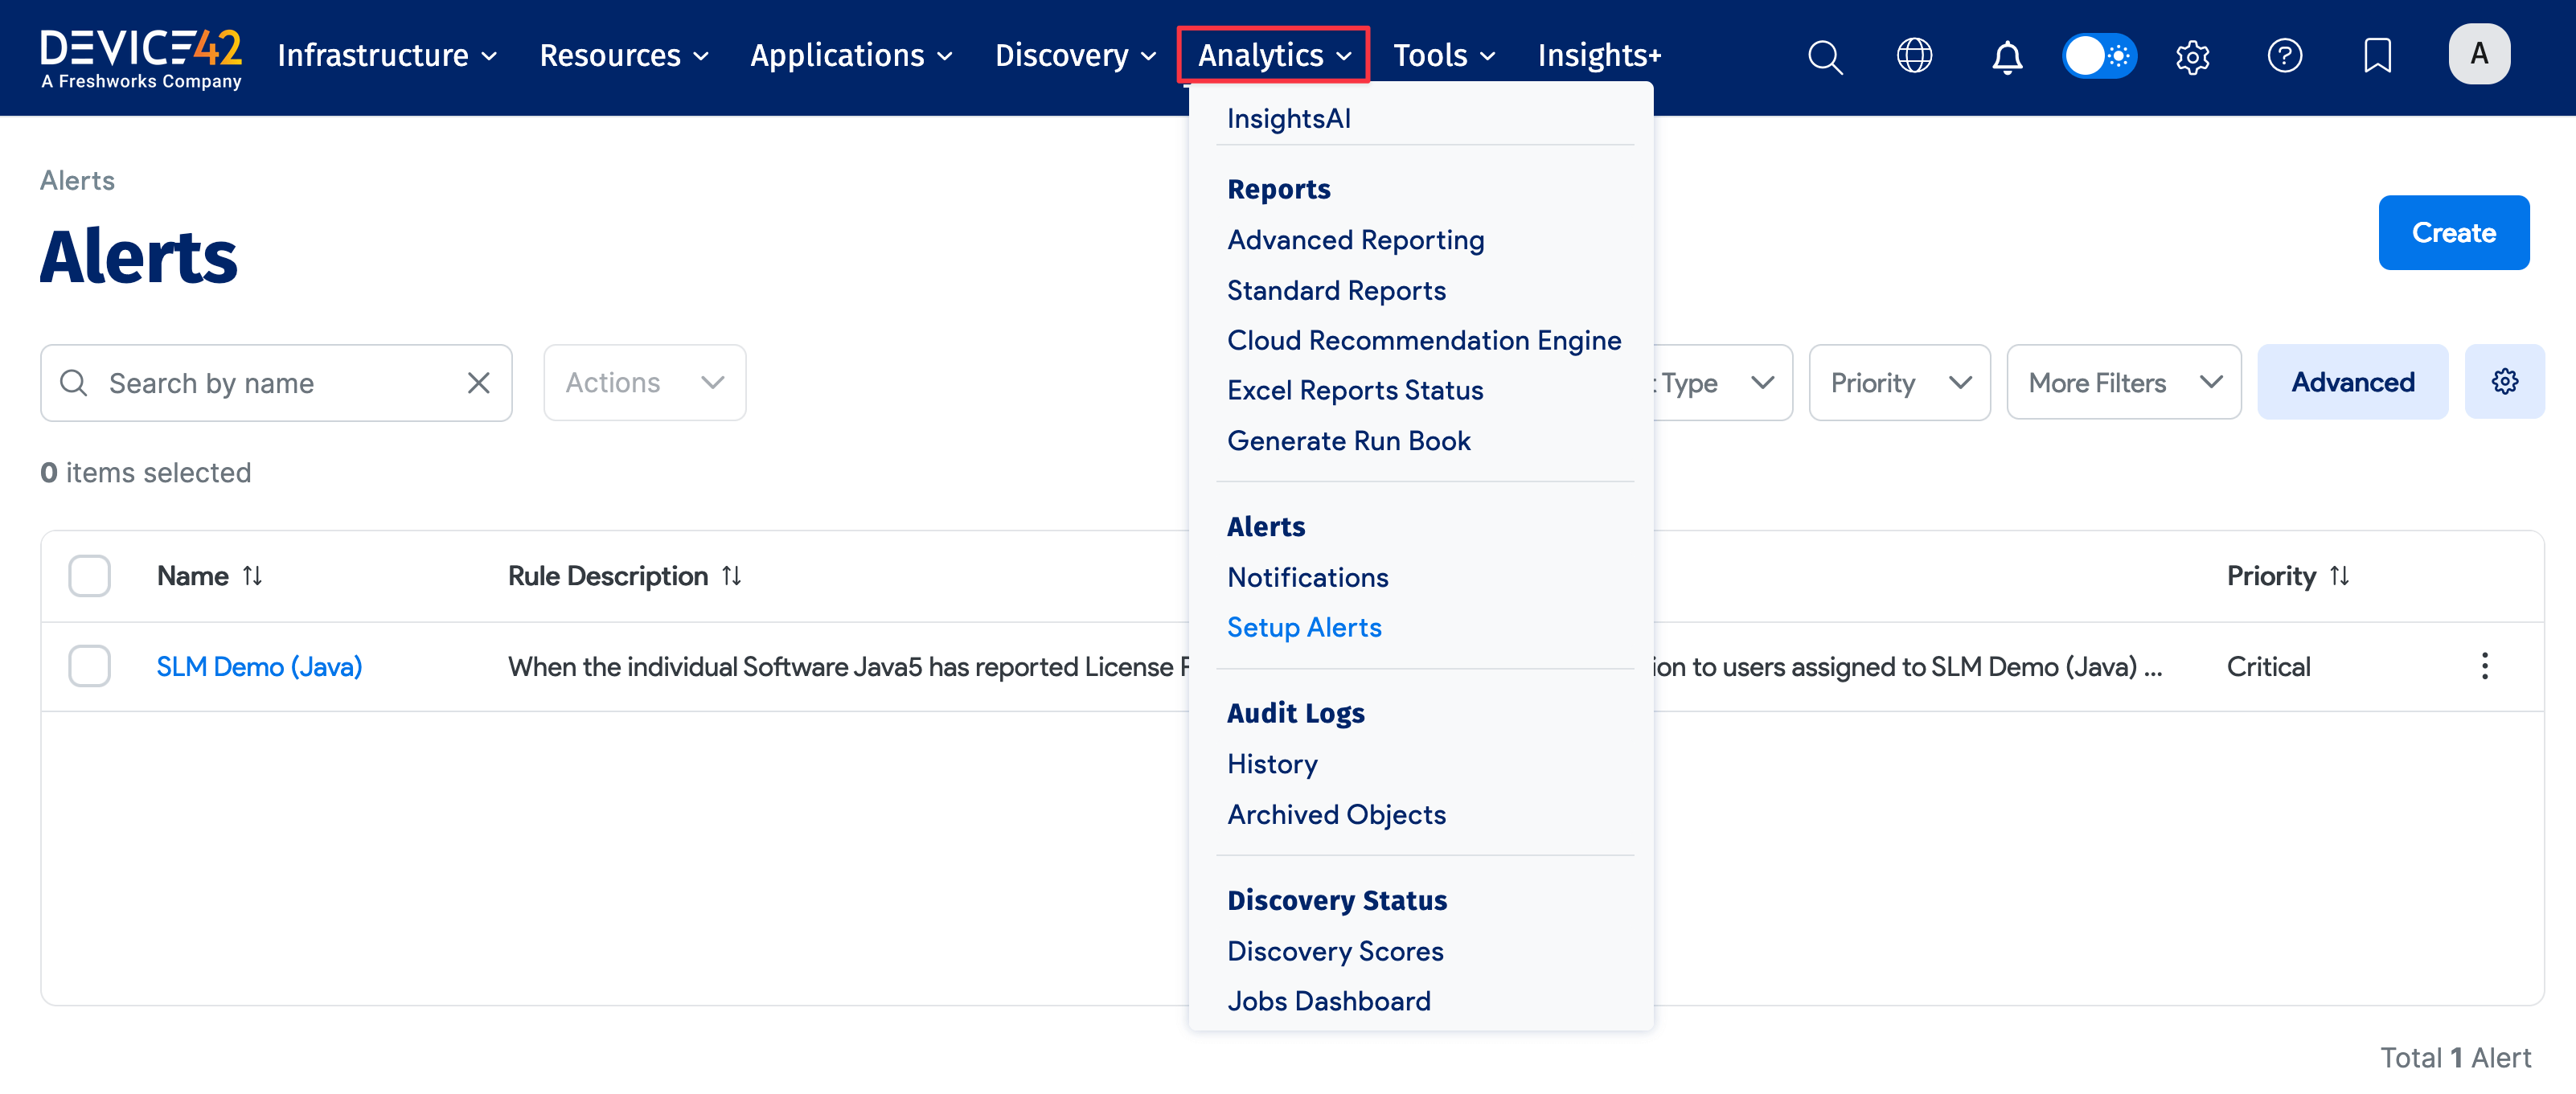Click the globe language icon
The width and height of the screenshot is (2576, 1094).
pyautogui.click(x=1914, y=56)
